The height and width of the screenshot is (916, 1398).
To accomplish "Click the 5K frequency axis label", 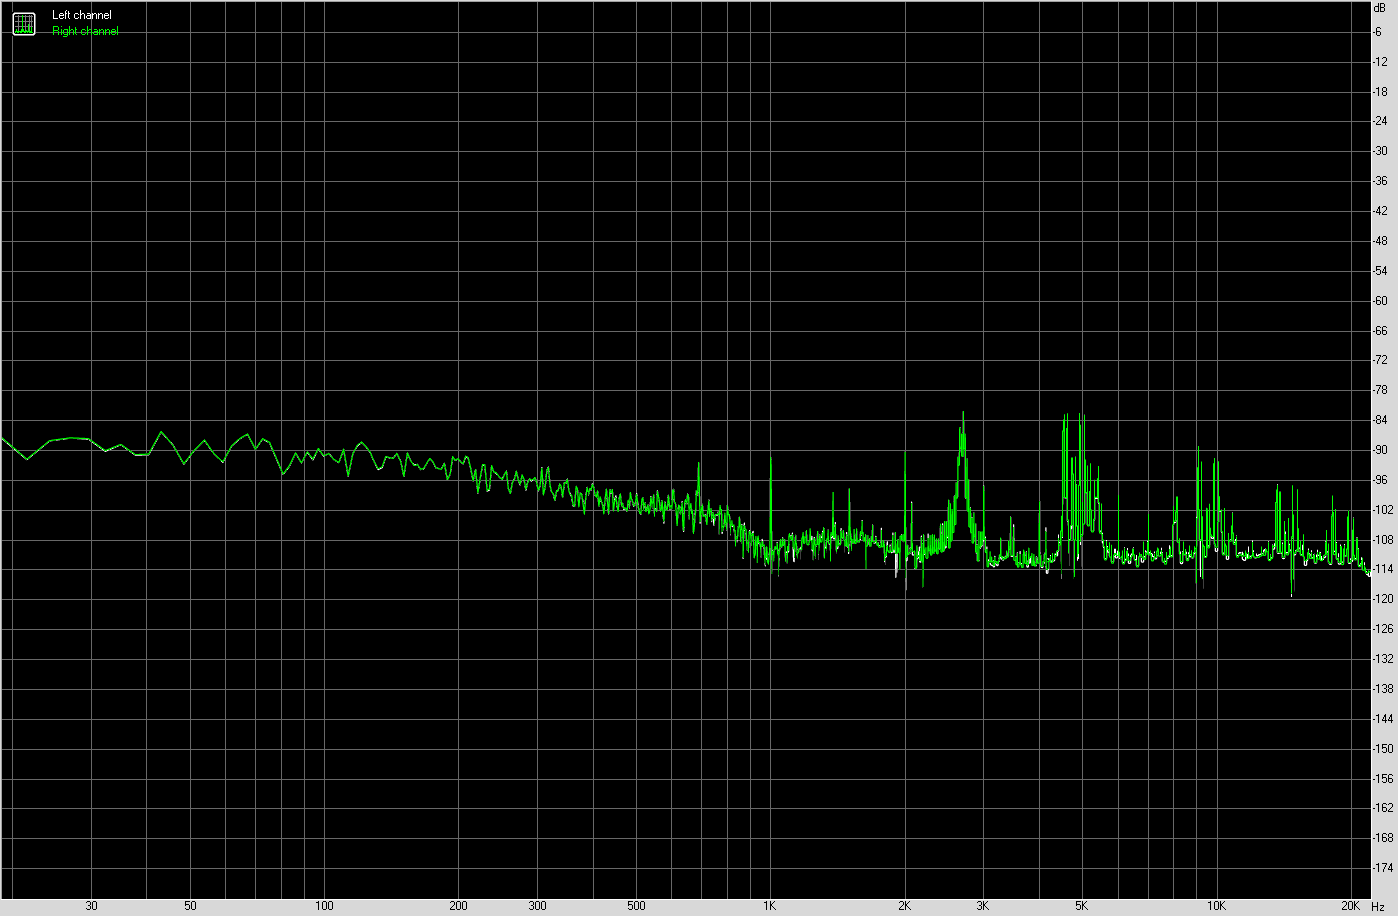I will 1081,906.
